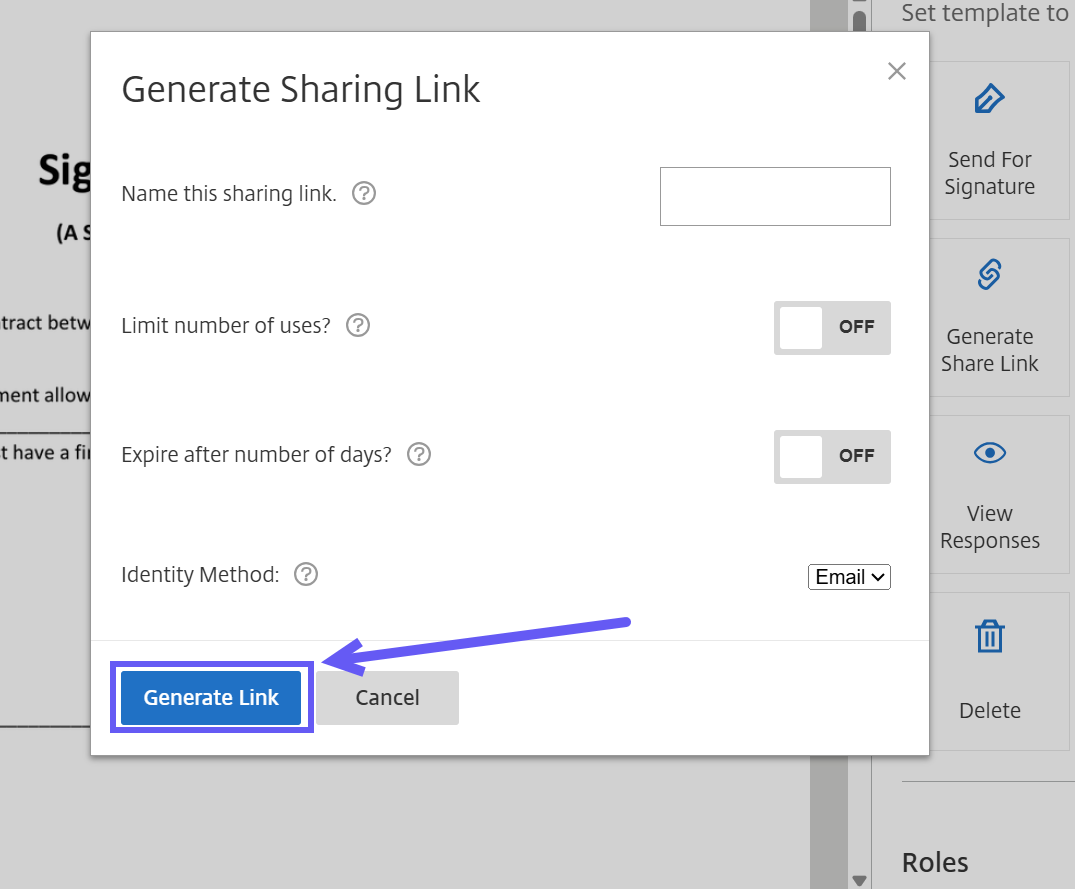
Task: Click the scrollbar down arrow
Action: pyautogui.click(x=859, y=880)
